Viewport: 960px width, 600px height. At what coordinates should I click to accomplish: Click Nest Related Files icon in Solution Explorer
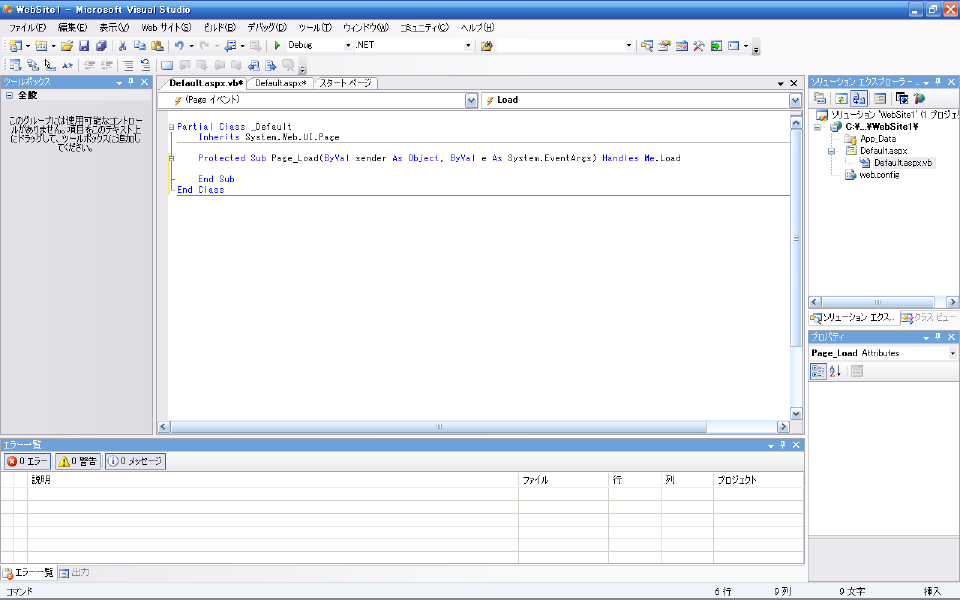coord(859,99)
